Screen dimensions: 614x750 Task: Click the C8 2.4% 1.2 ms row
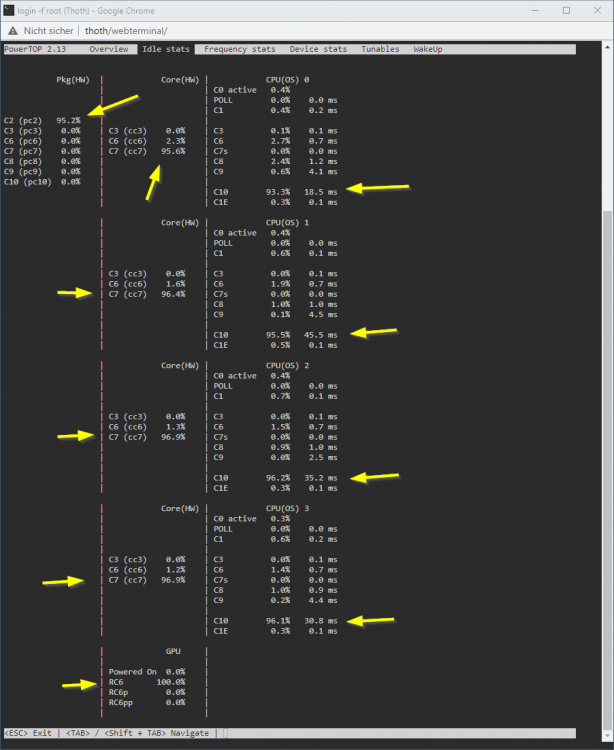point(275,161)
